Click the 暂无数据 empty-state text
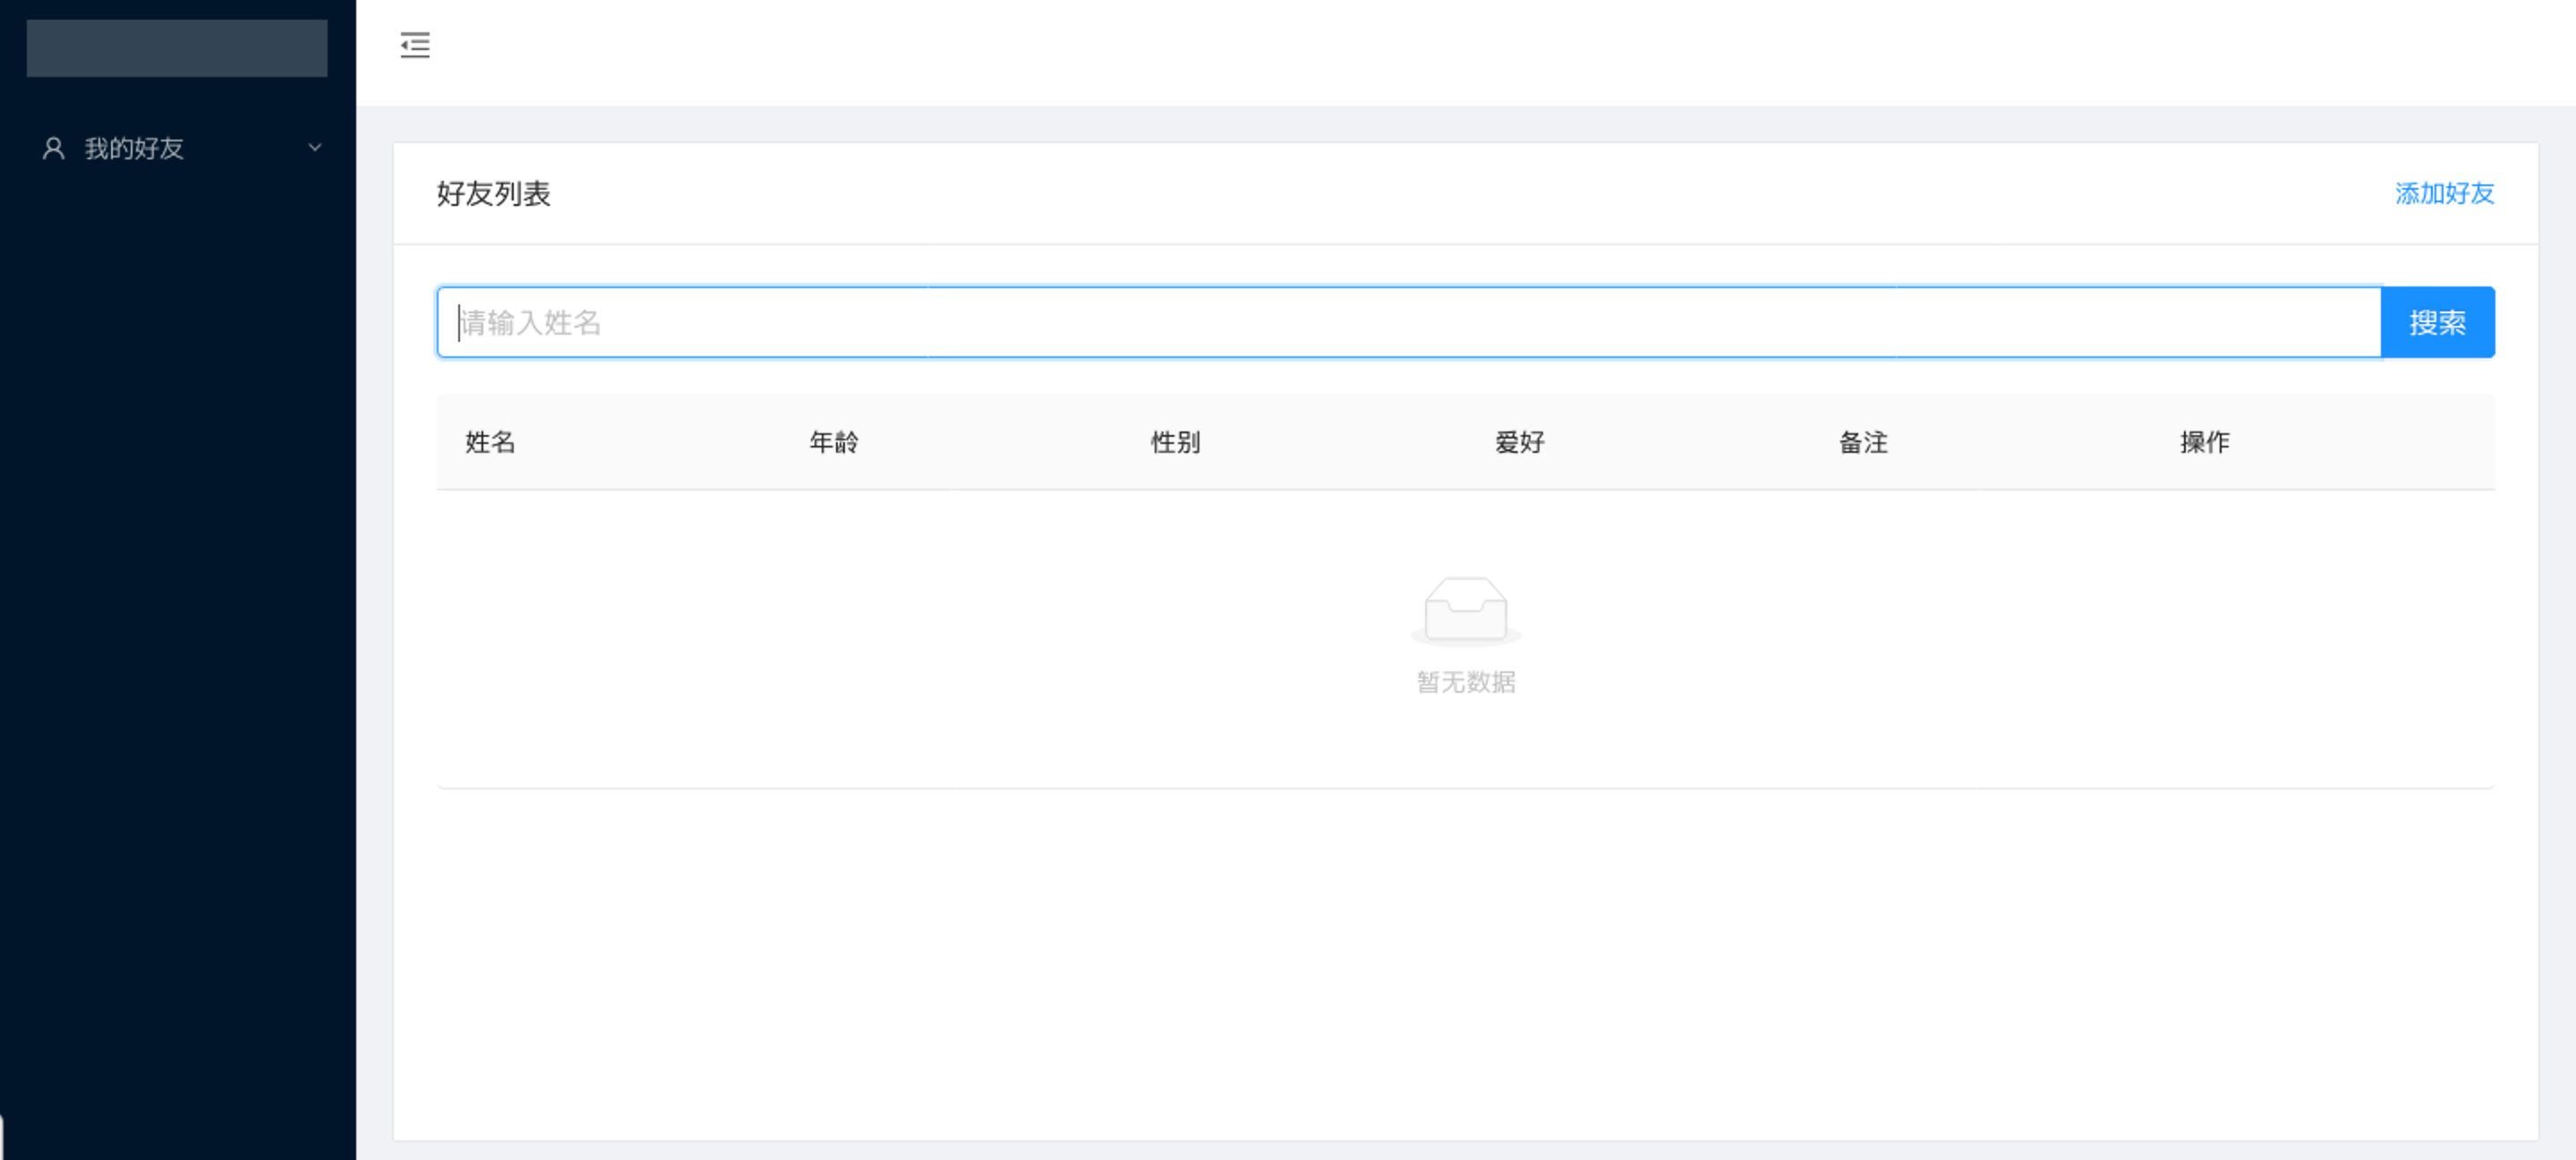 tap(1465, 682)
